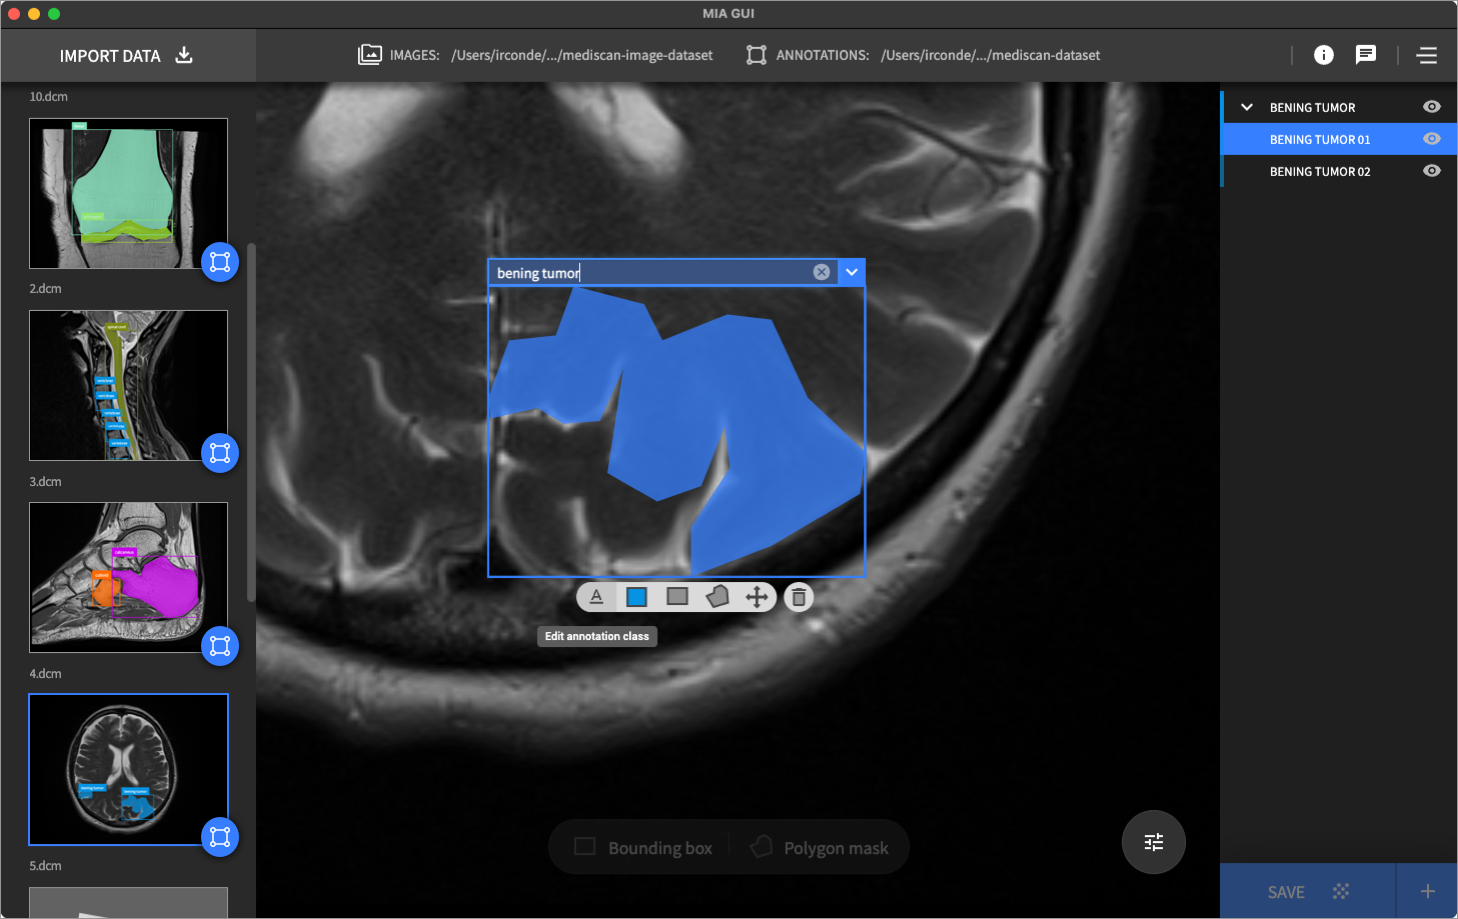Image resolution: width=1458 pixels, height=919 pixels.
Task: Click the Annotations bounding box icon
Action: pyautogui.click(x=756, y=55)
